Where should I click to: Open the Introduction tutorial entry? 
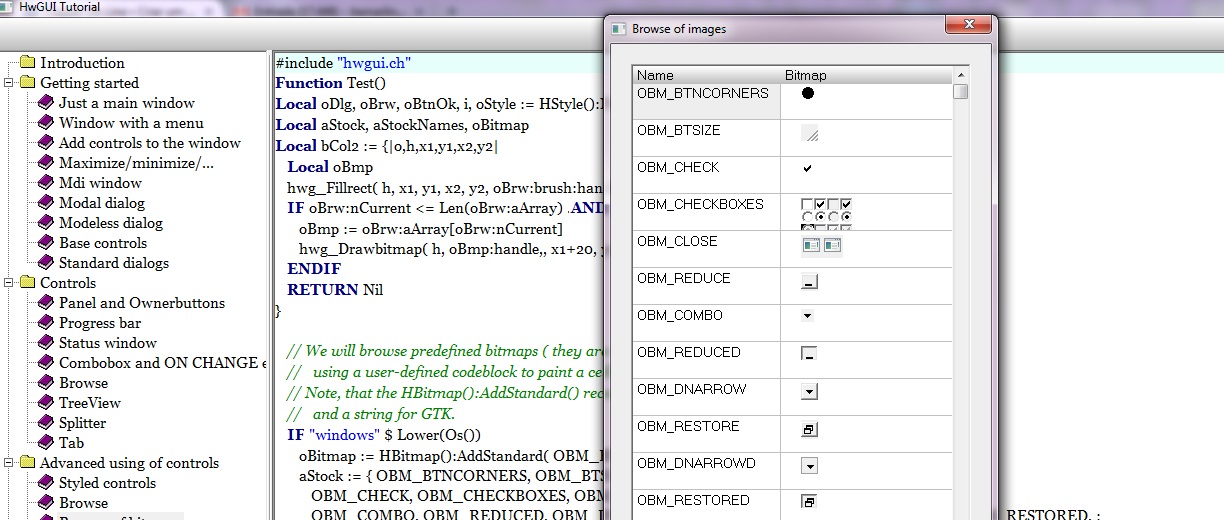point(82,63)
